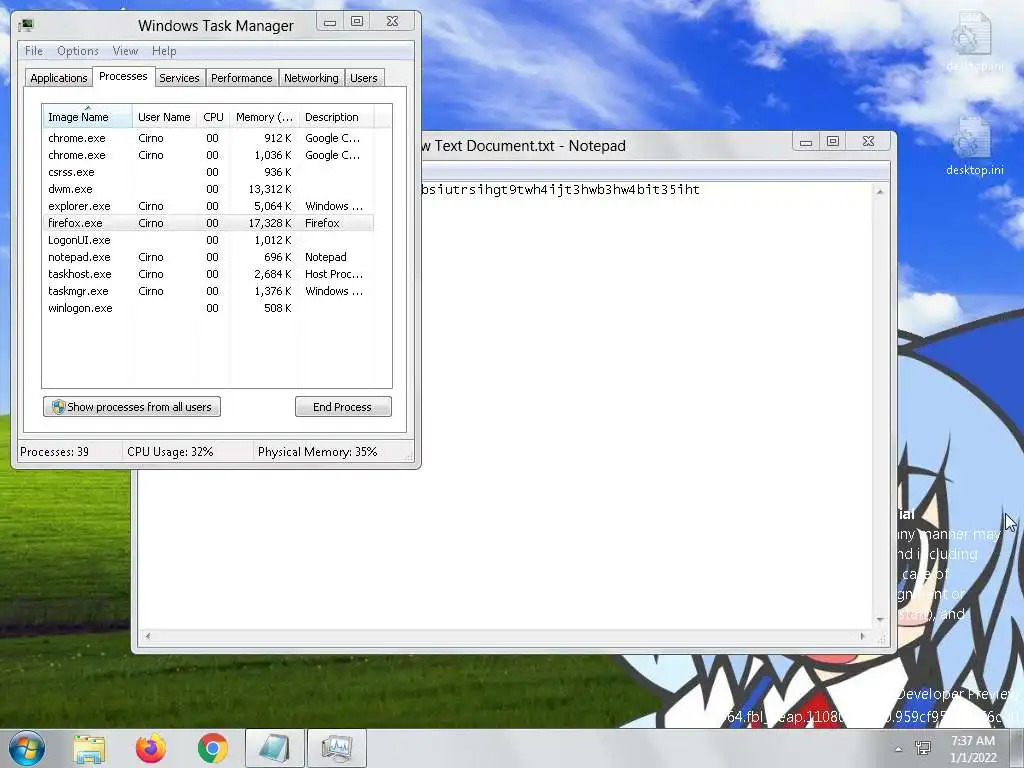The height and width of the screenshot is (768, 1024).
Task: Open the clock showing 7:37 AM
Action: [x=973, y=749]
